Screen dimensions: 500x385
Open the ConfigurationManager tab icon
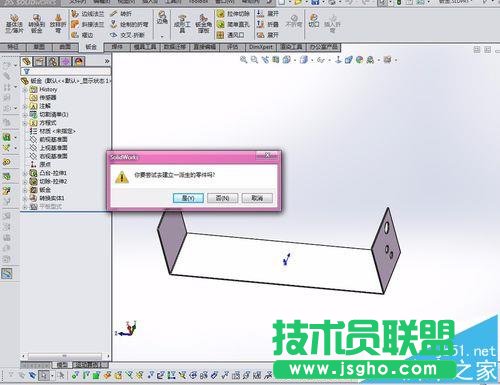53,61
